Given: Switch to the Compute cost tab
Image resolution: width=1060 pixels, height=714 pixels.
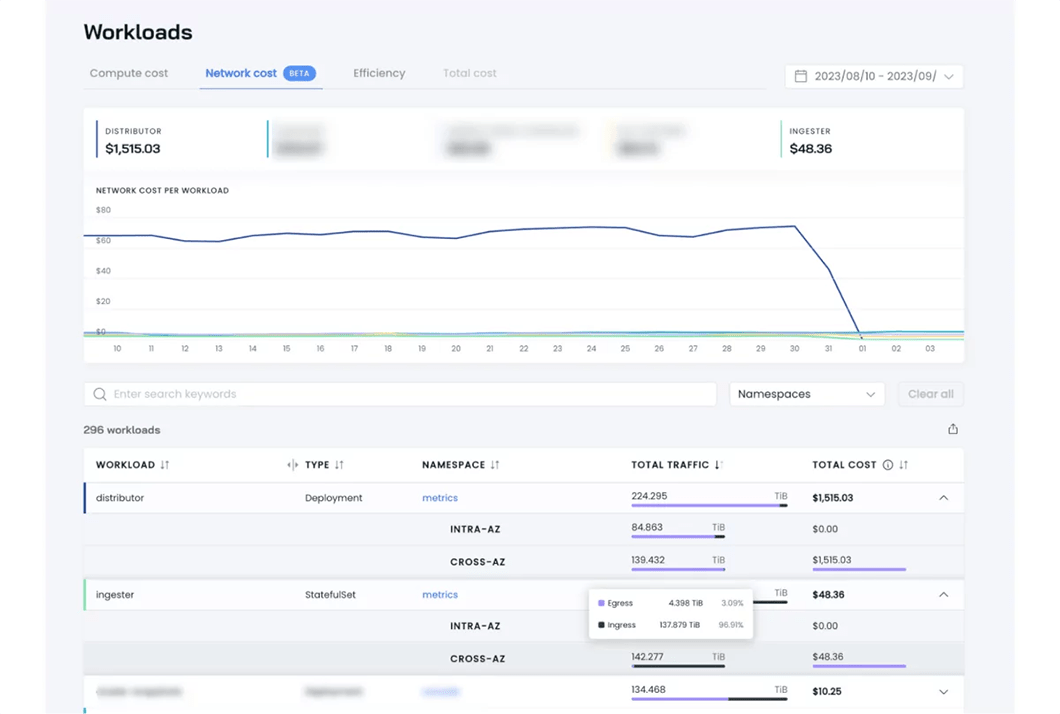Looking at the screenshot, I should pos(129,73).
